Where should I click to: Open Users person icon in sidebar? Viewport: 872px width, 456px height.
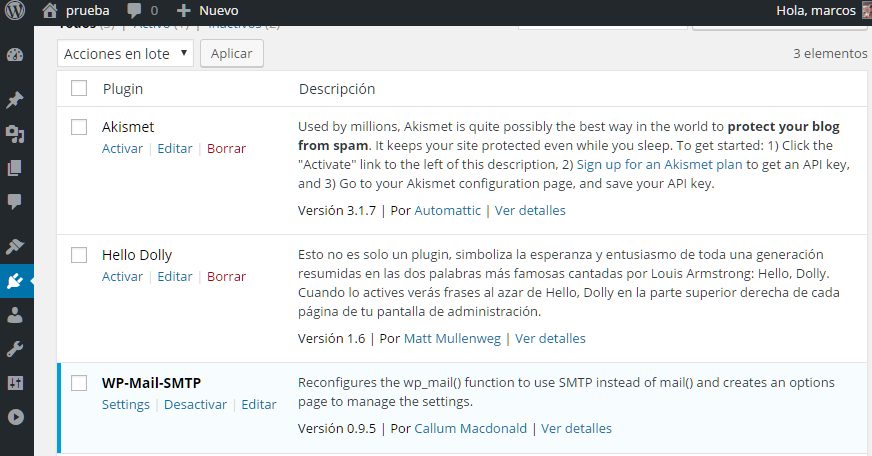pos(15,315)
